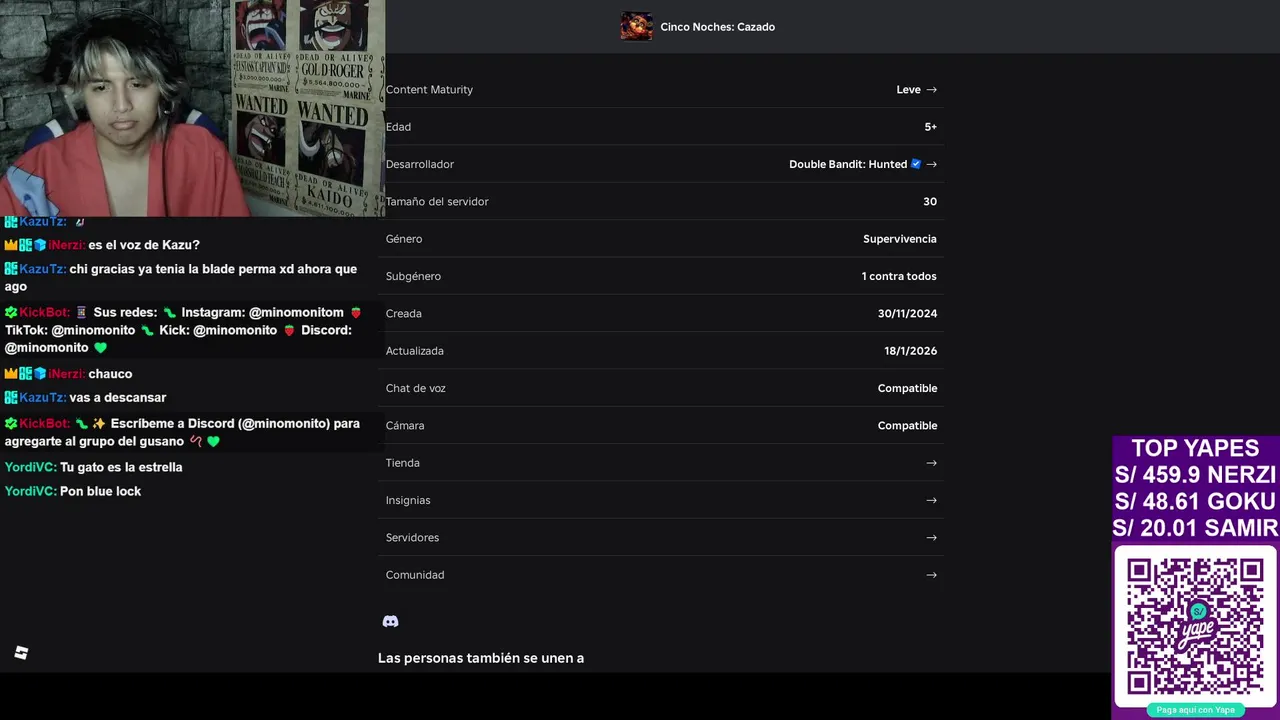Click Compatible value for Chat de voz
1280x720 pixels.
tap(907, 388)
